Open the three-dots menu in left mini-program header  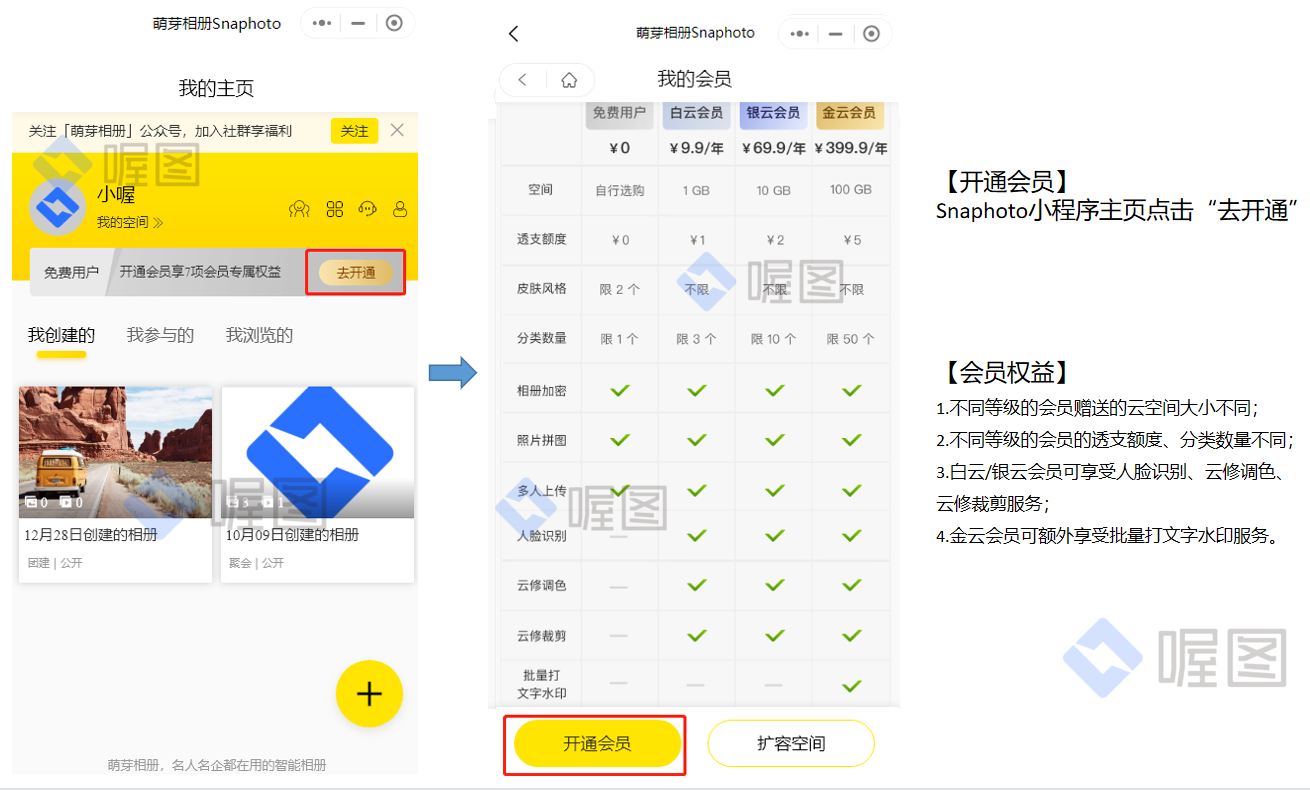(322, 23)
